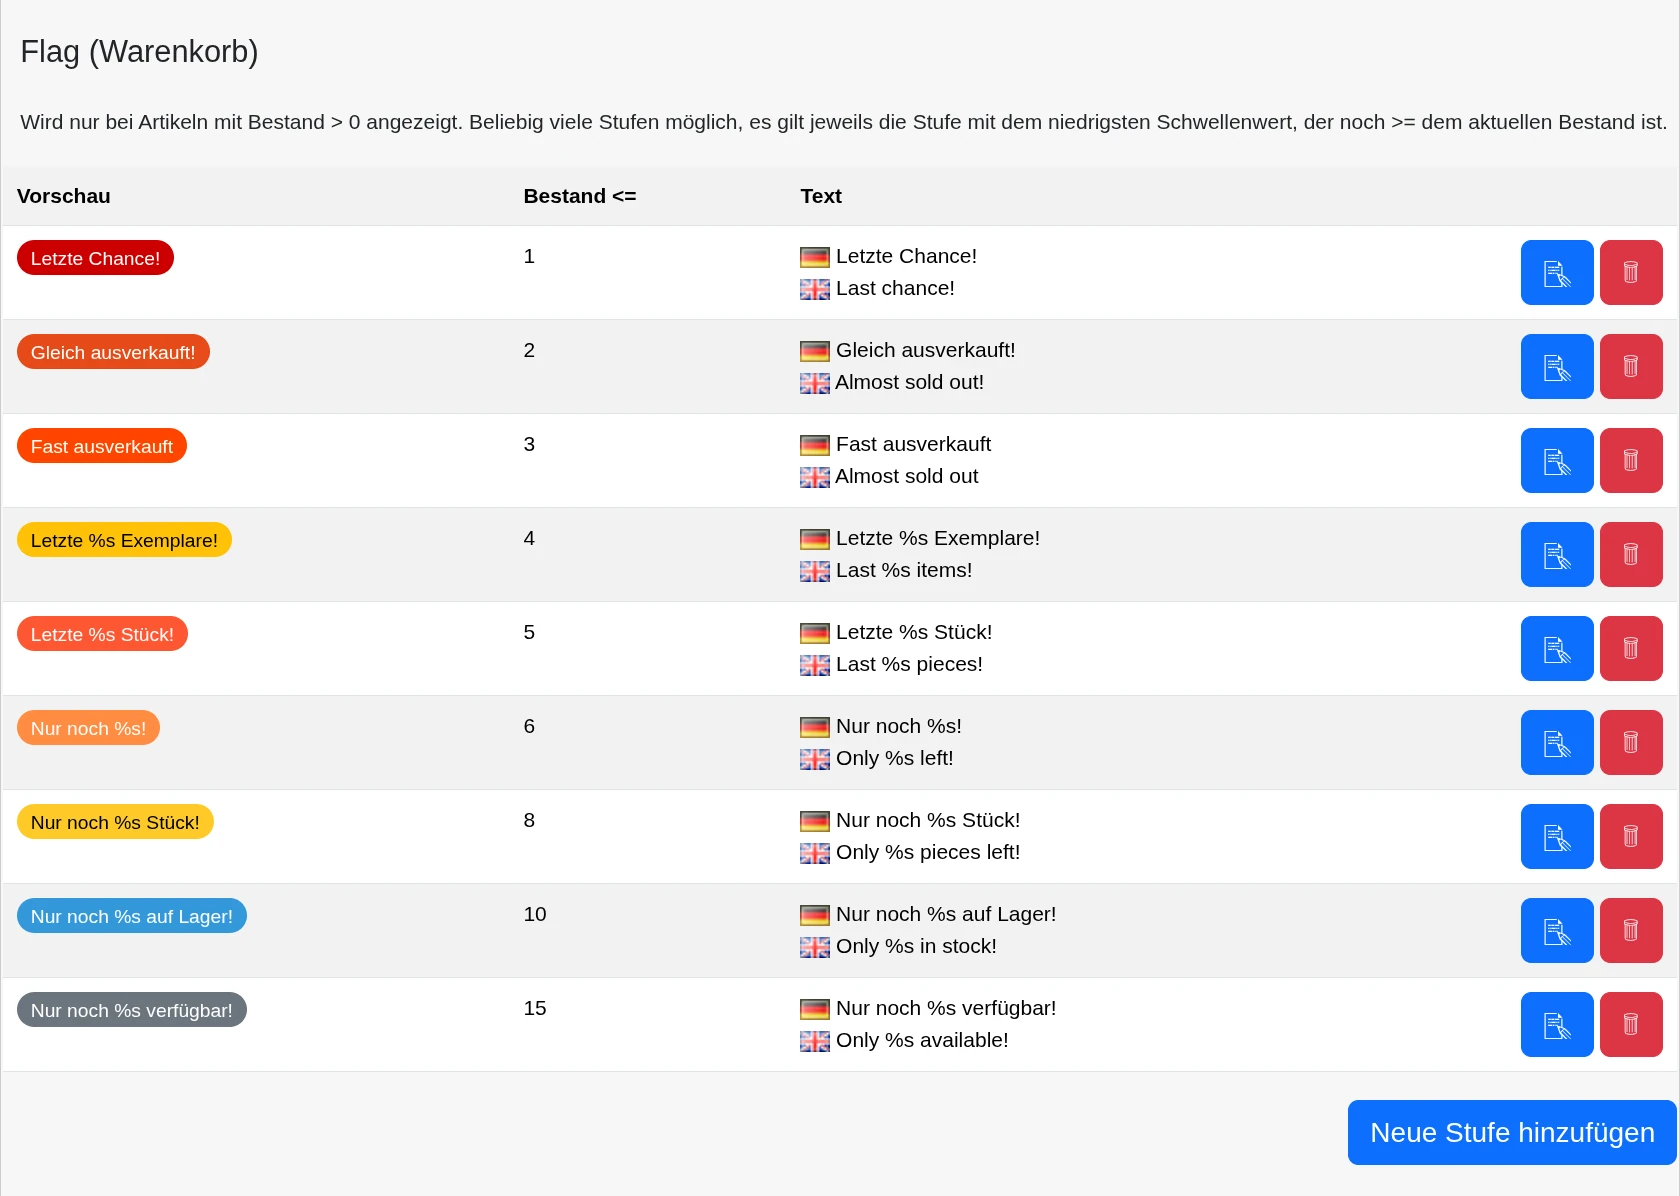
Task: Delete the 'Letzte Chance!' row
Action: (x=1631, y=273)
